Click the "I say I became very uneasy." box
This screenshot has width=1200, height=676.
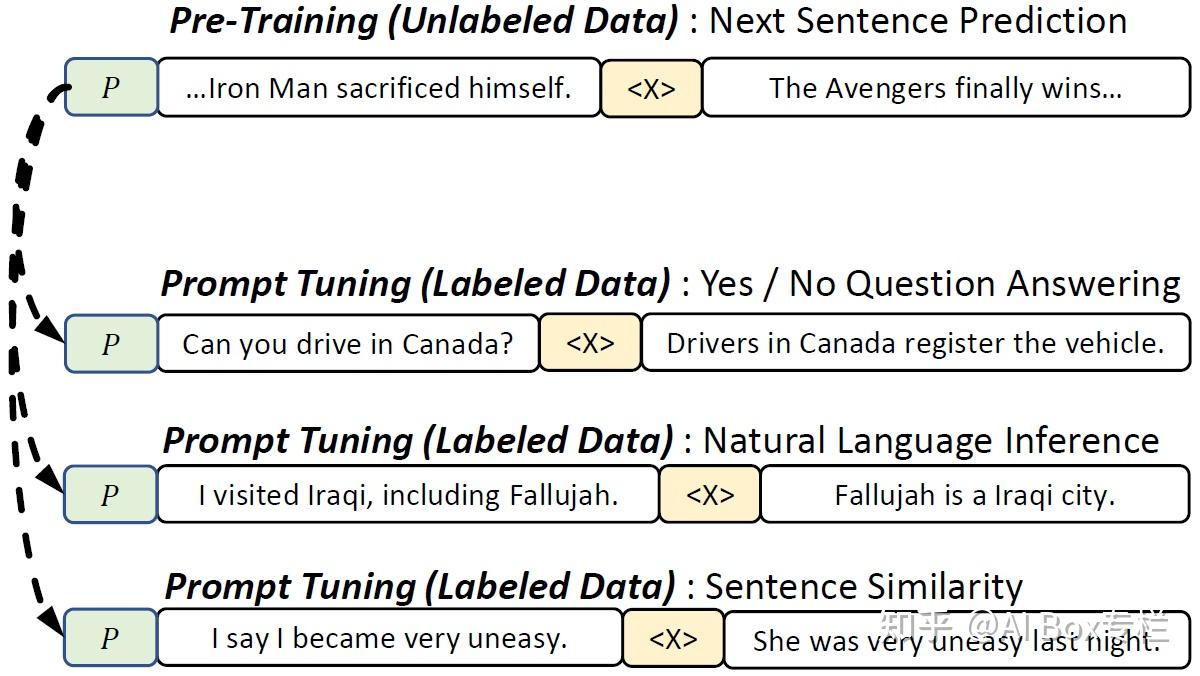[389, 638]
